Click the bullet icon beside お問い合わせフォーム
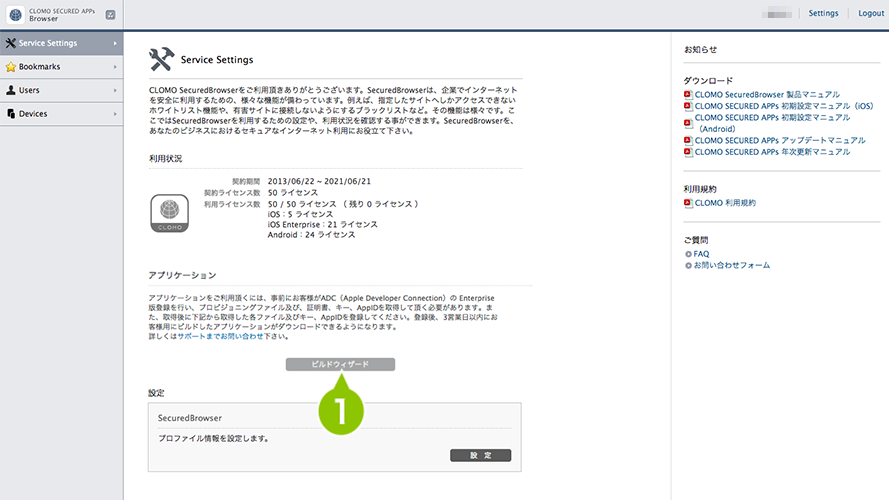 click(x=688, y=265)
